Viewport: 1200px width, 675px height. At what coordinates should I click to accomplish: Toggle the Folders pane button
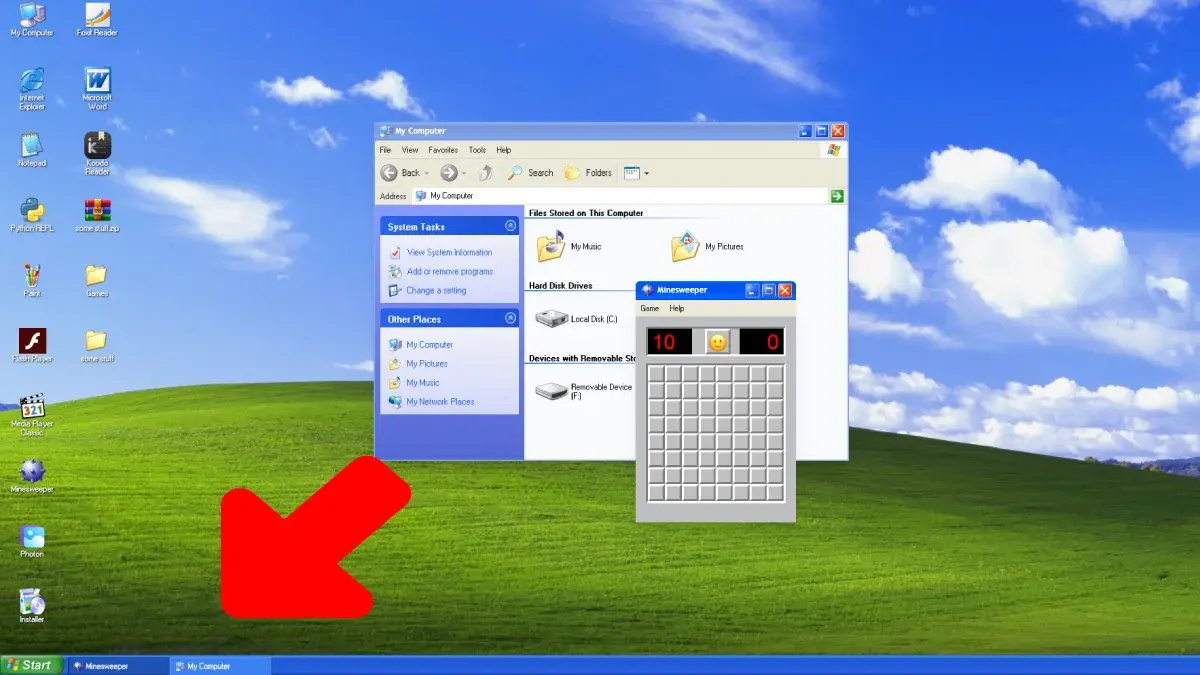(588, 173)
